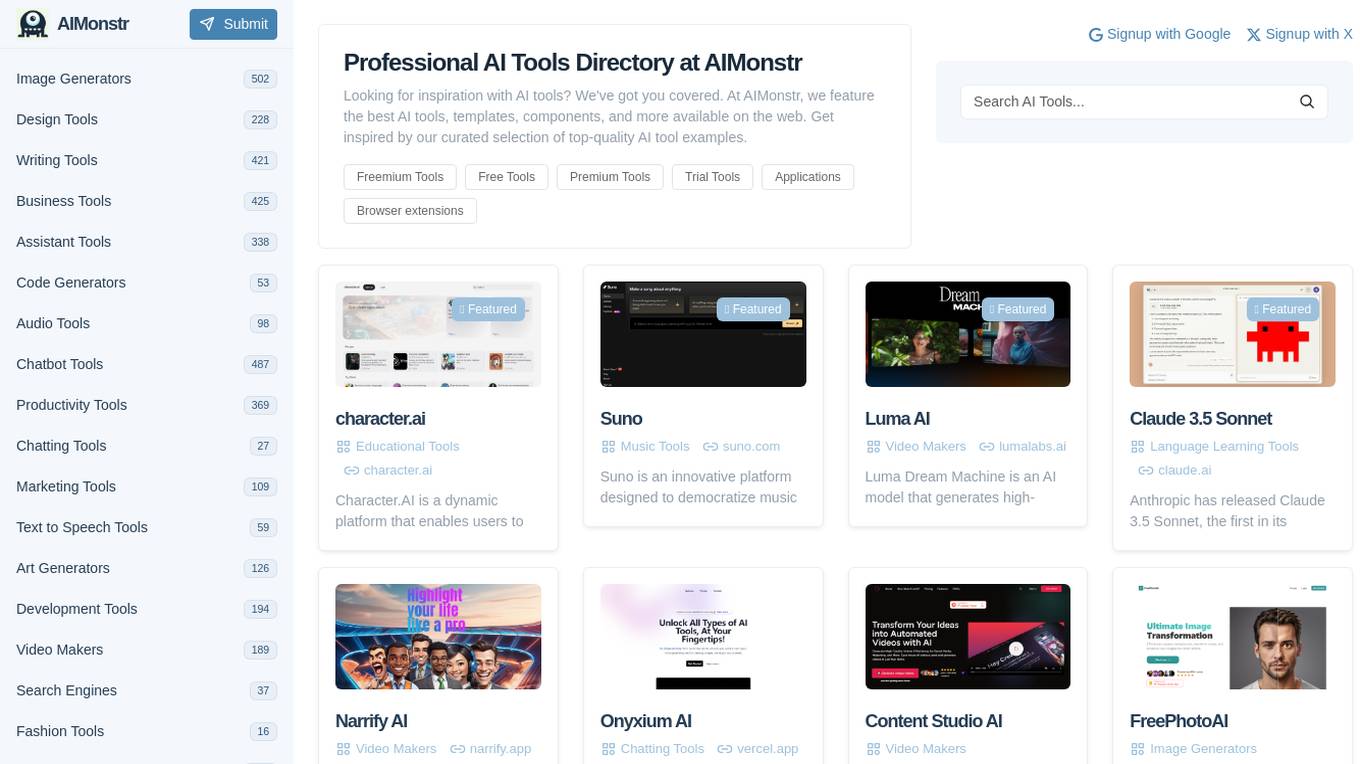Click the X logo icon for signup
This screenshot has height=764, width=1360.
point(1253,35)
